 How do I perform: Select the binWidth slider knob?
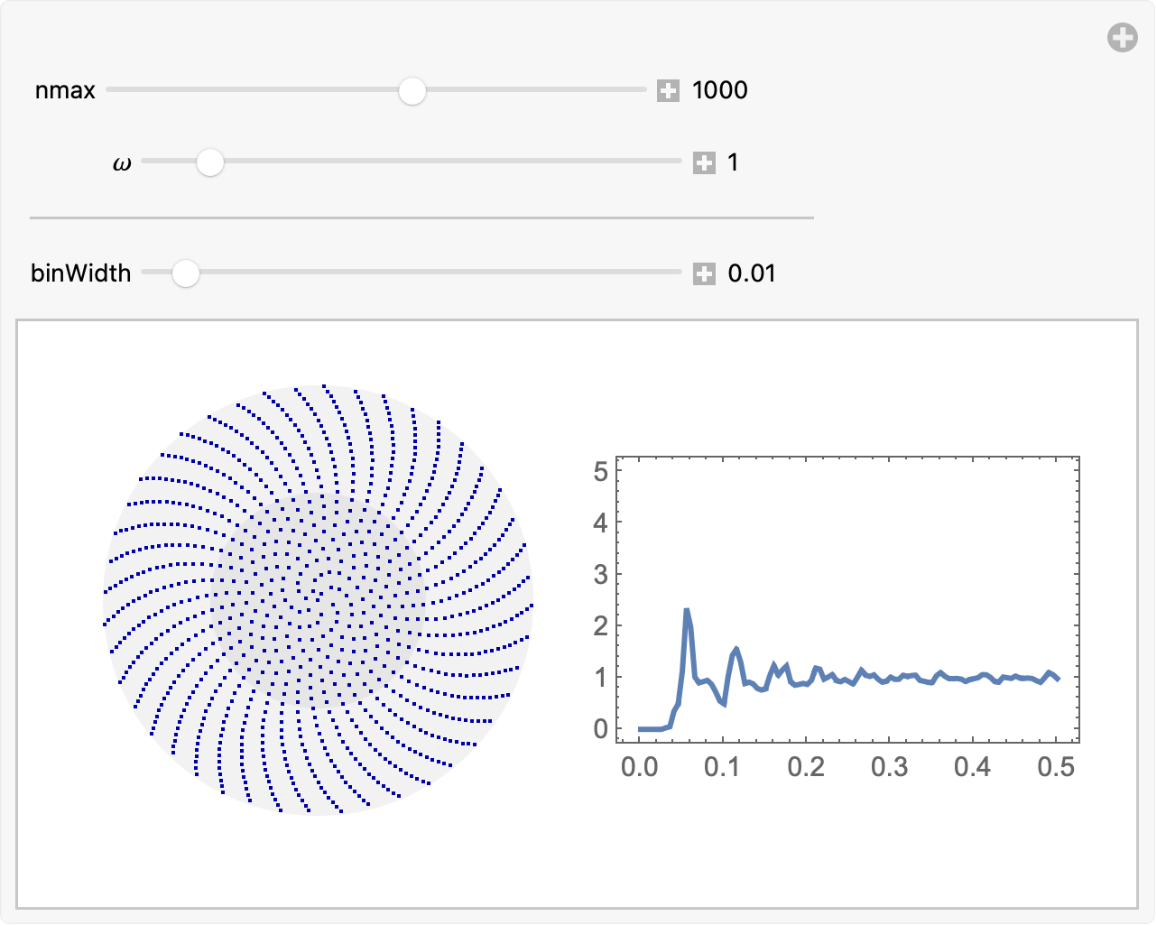coord(185,273)
